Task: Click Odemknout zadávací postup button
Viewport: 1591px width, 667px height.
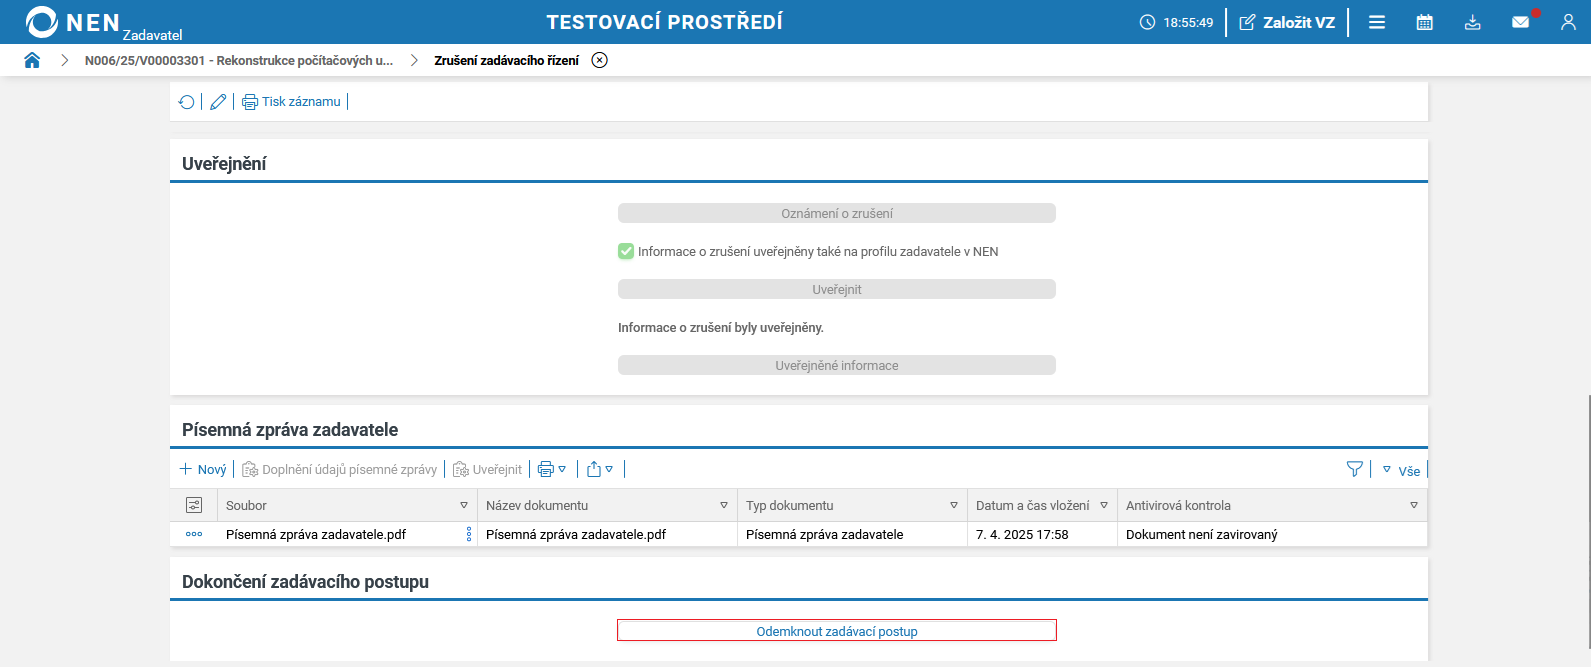Action: click(x=837, y=631)
